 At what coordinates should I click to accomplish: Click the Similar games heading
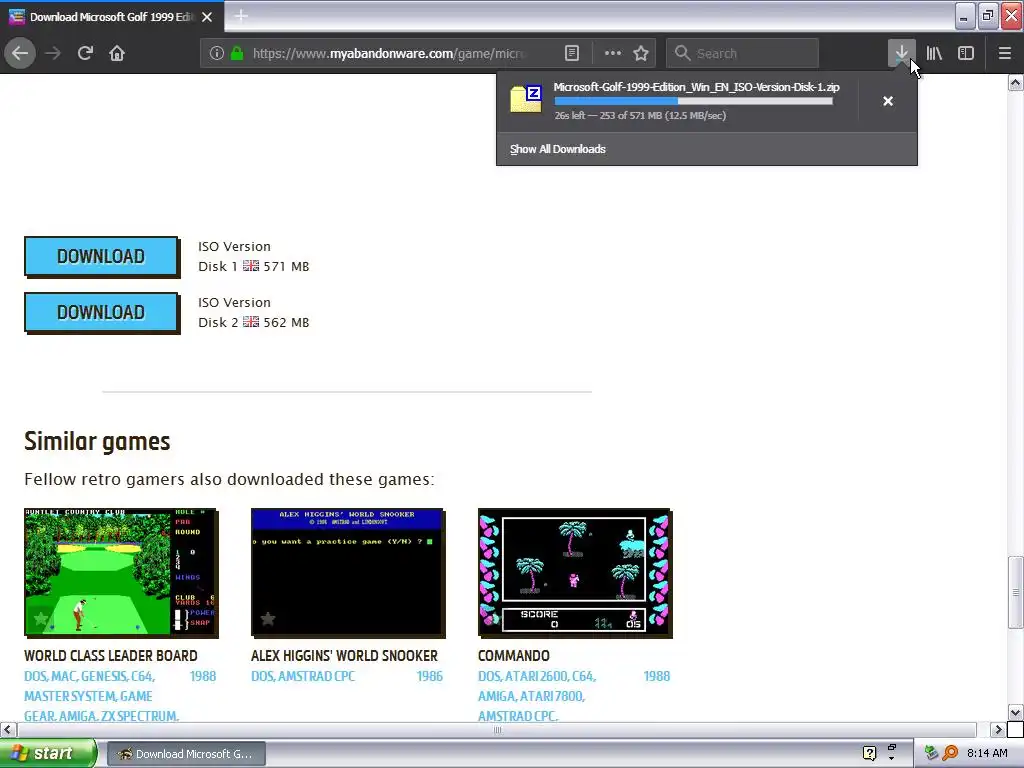[x=97, y=441]
